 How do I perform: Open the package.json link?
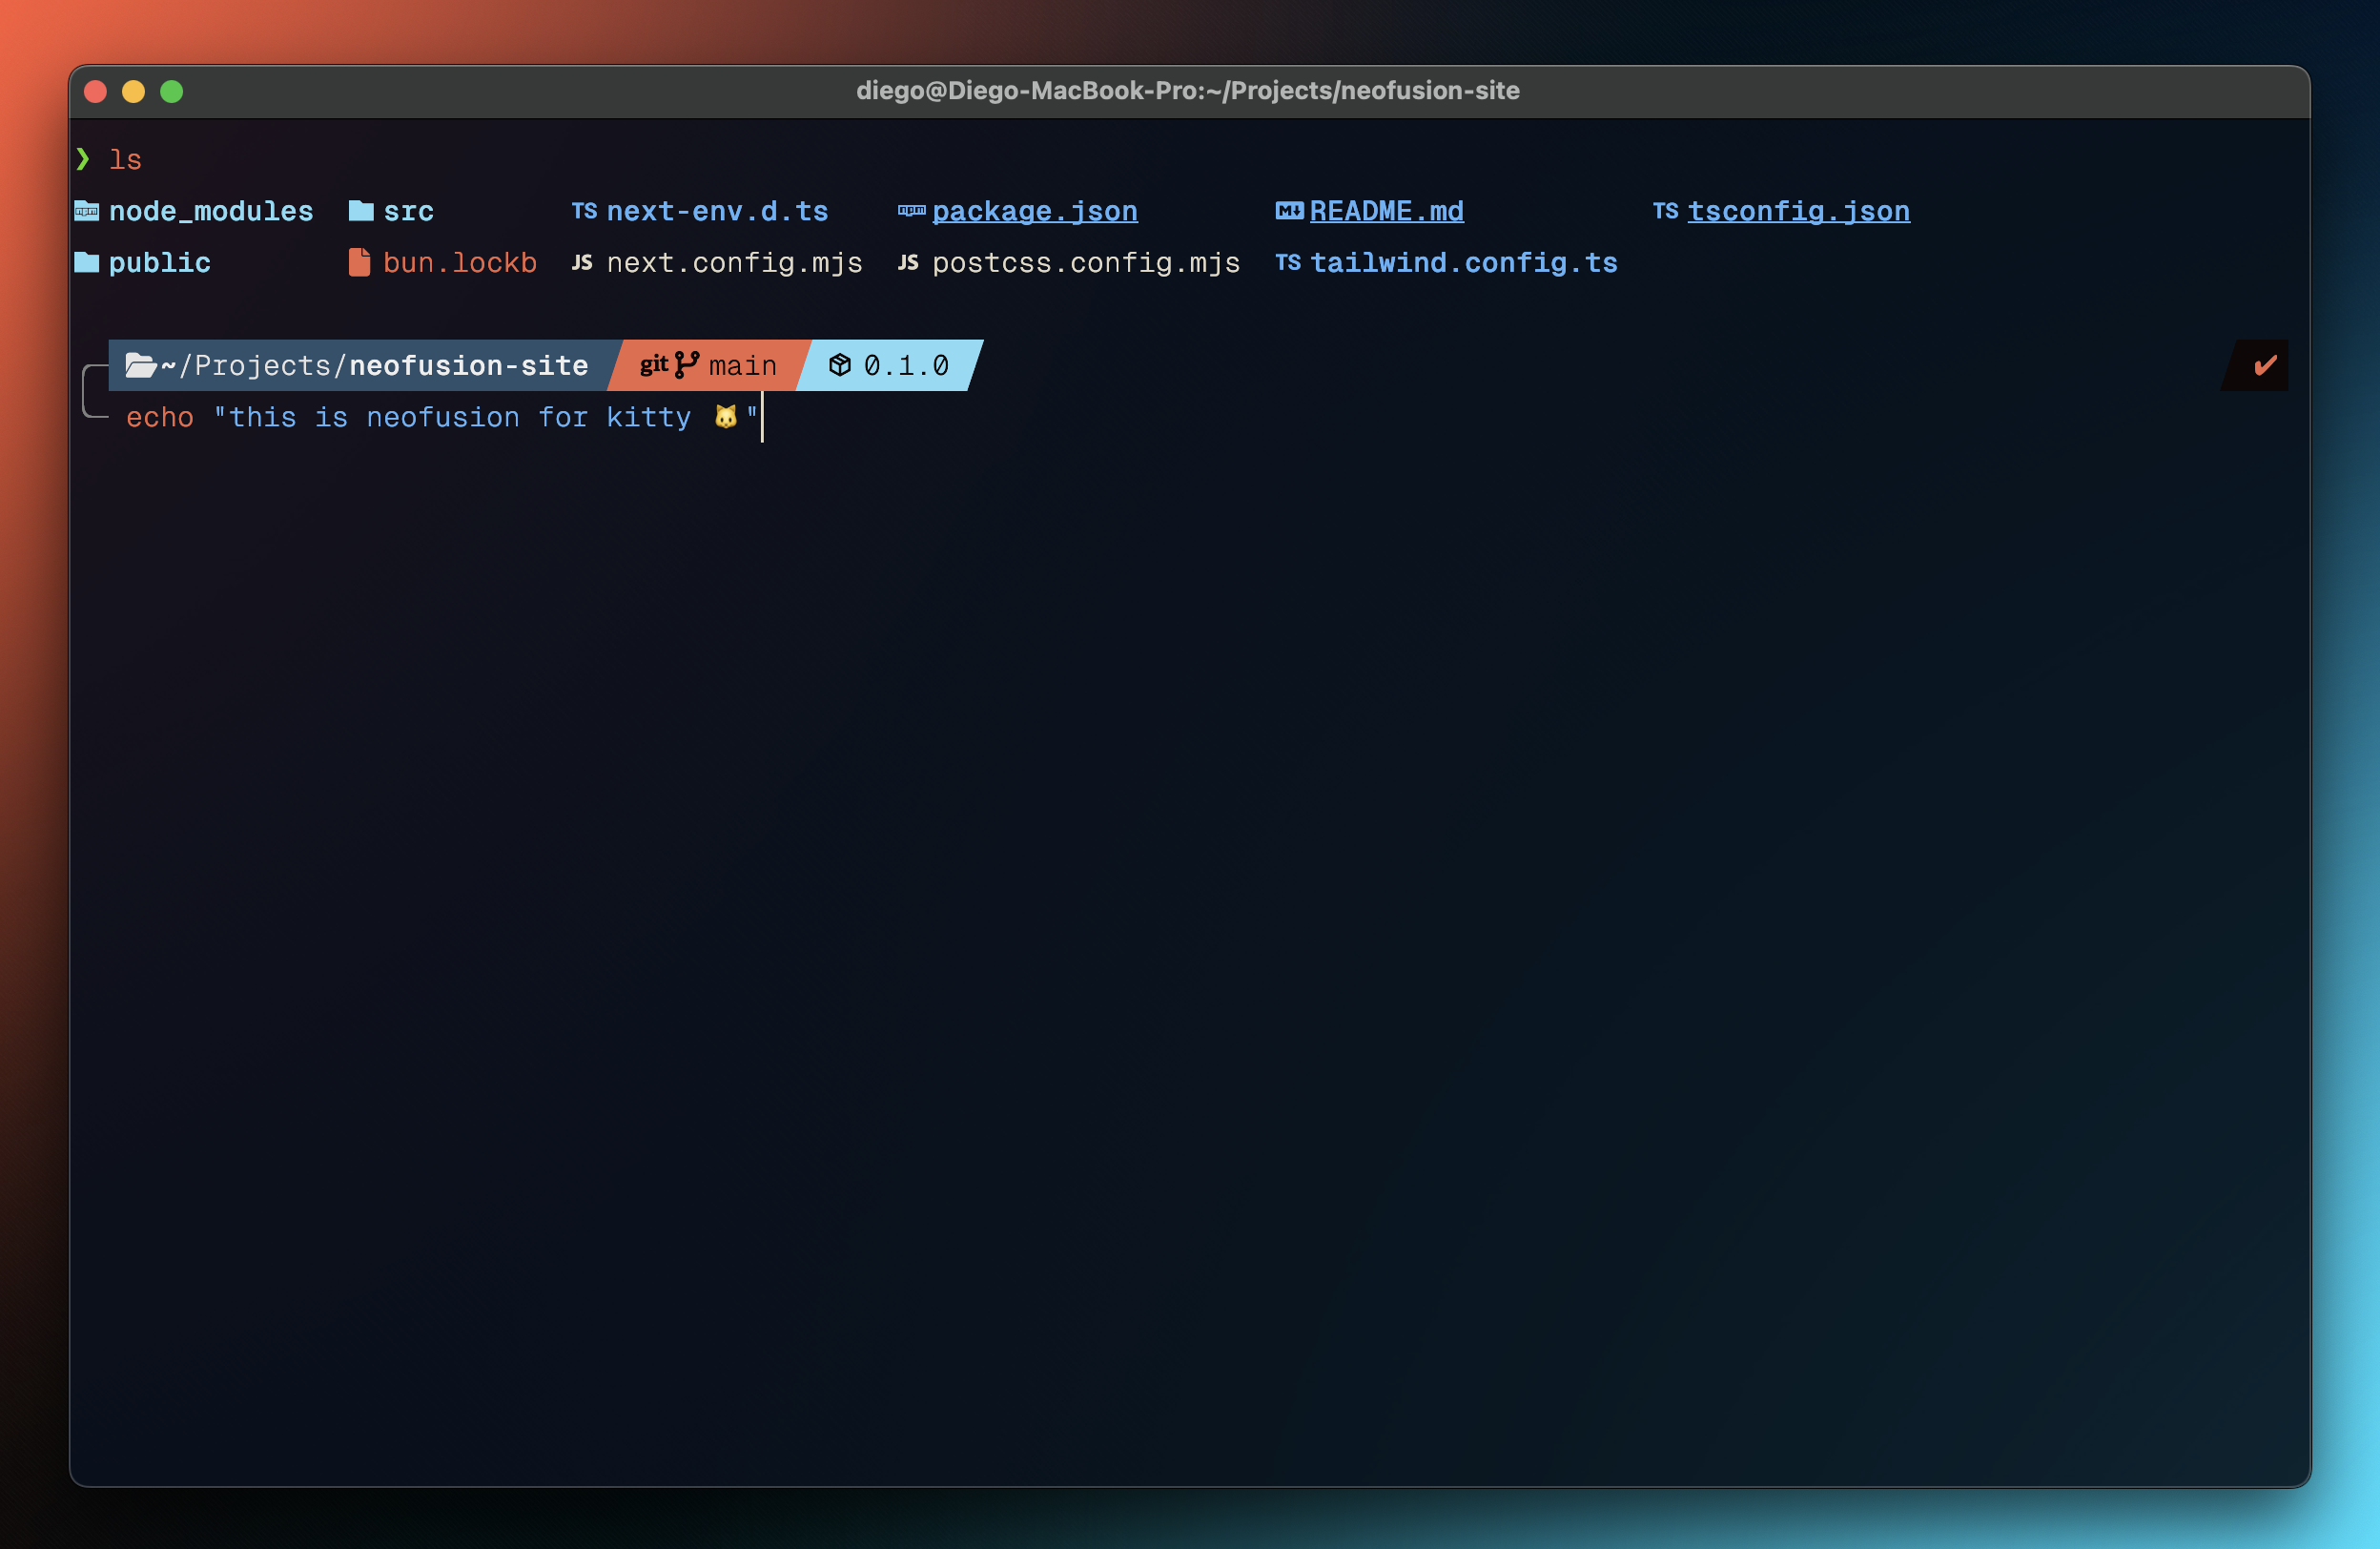click(x=1034, y=211)
